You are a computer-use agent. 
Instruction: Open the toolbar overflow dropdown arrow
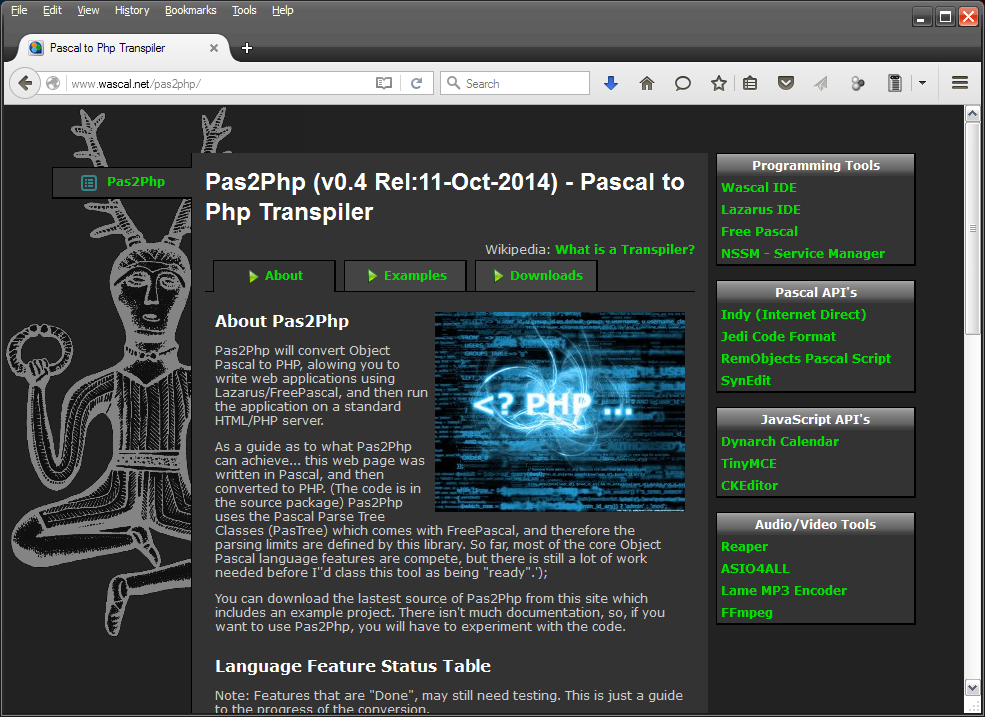[x=922, y=83]
